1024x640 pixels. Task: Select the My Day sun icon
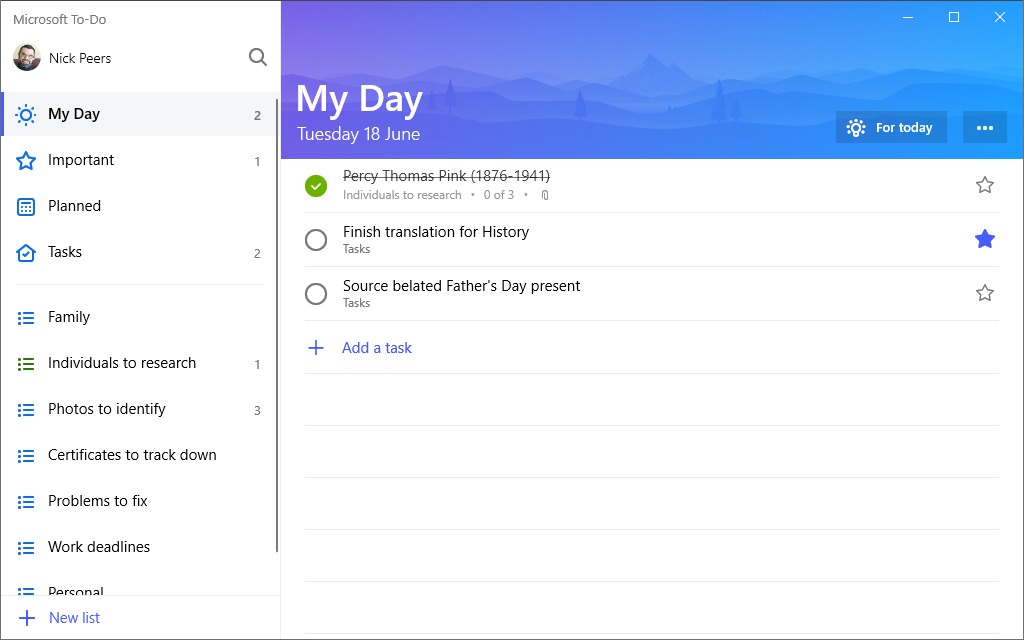[28, 113]
